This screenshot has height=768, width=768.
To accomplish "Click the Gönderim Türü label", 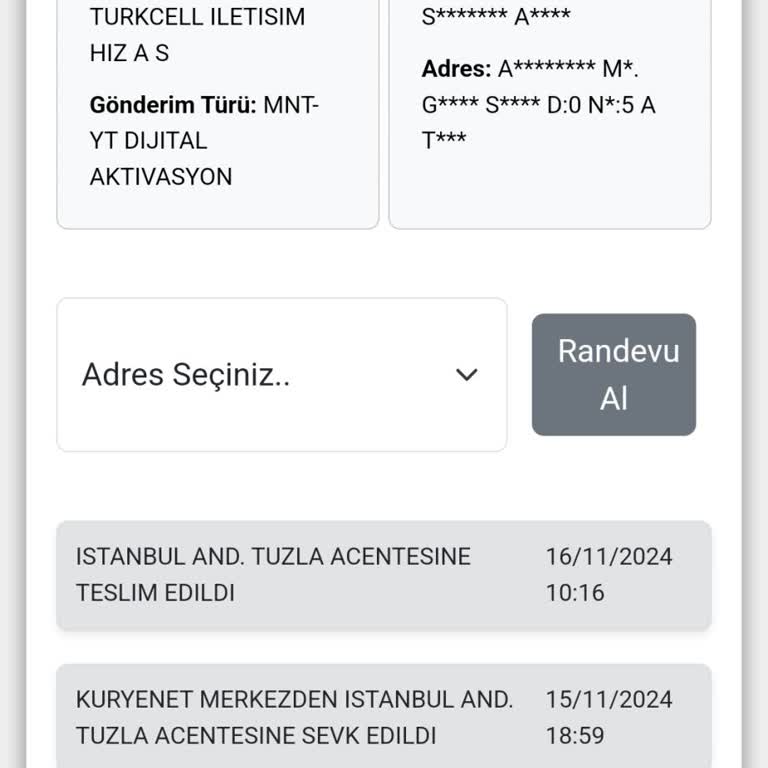I will 173,105.
